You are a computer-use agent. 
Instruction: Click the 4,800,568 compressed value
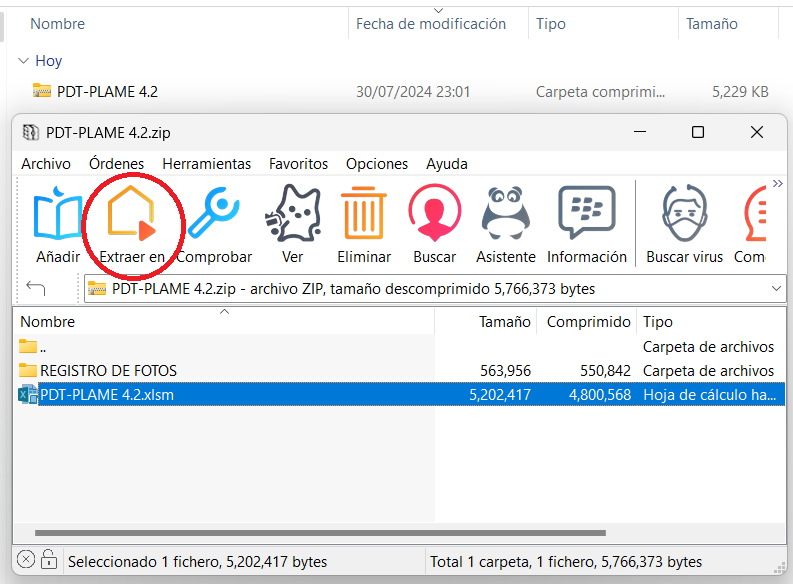coord(600,395)
